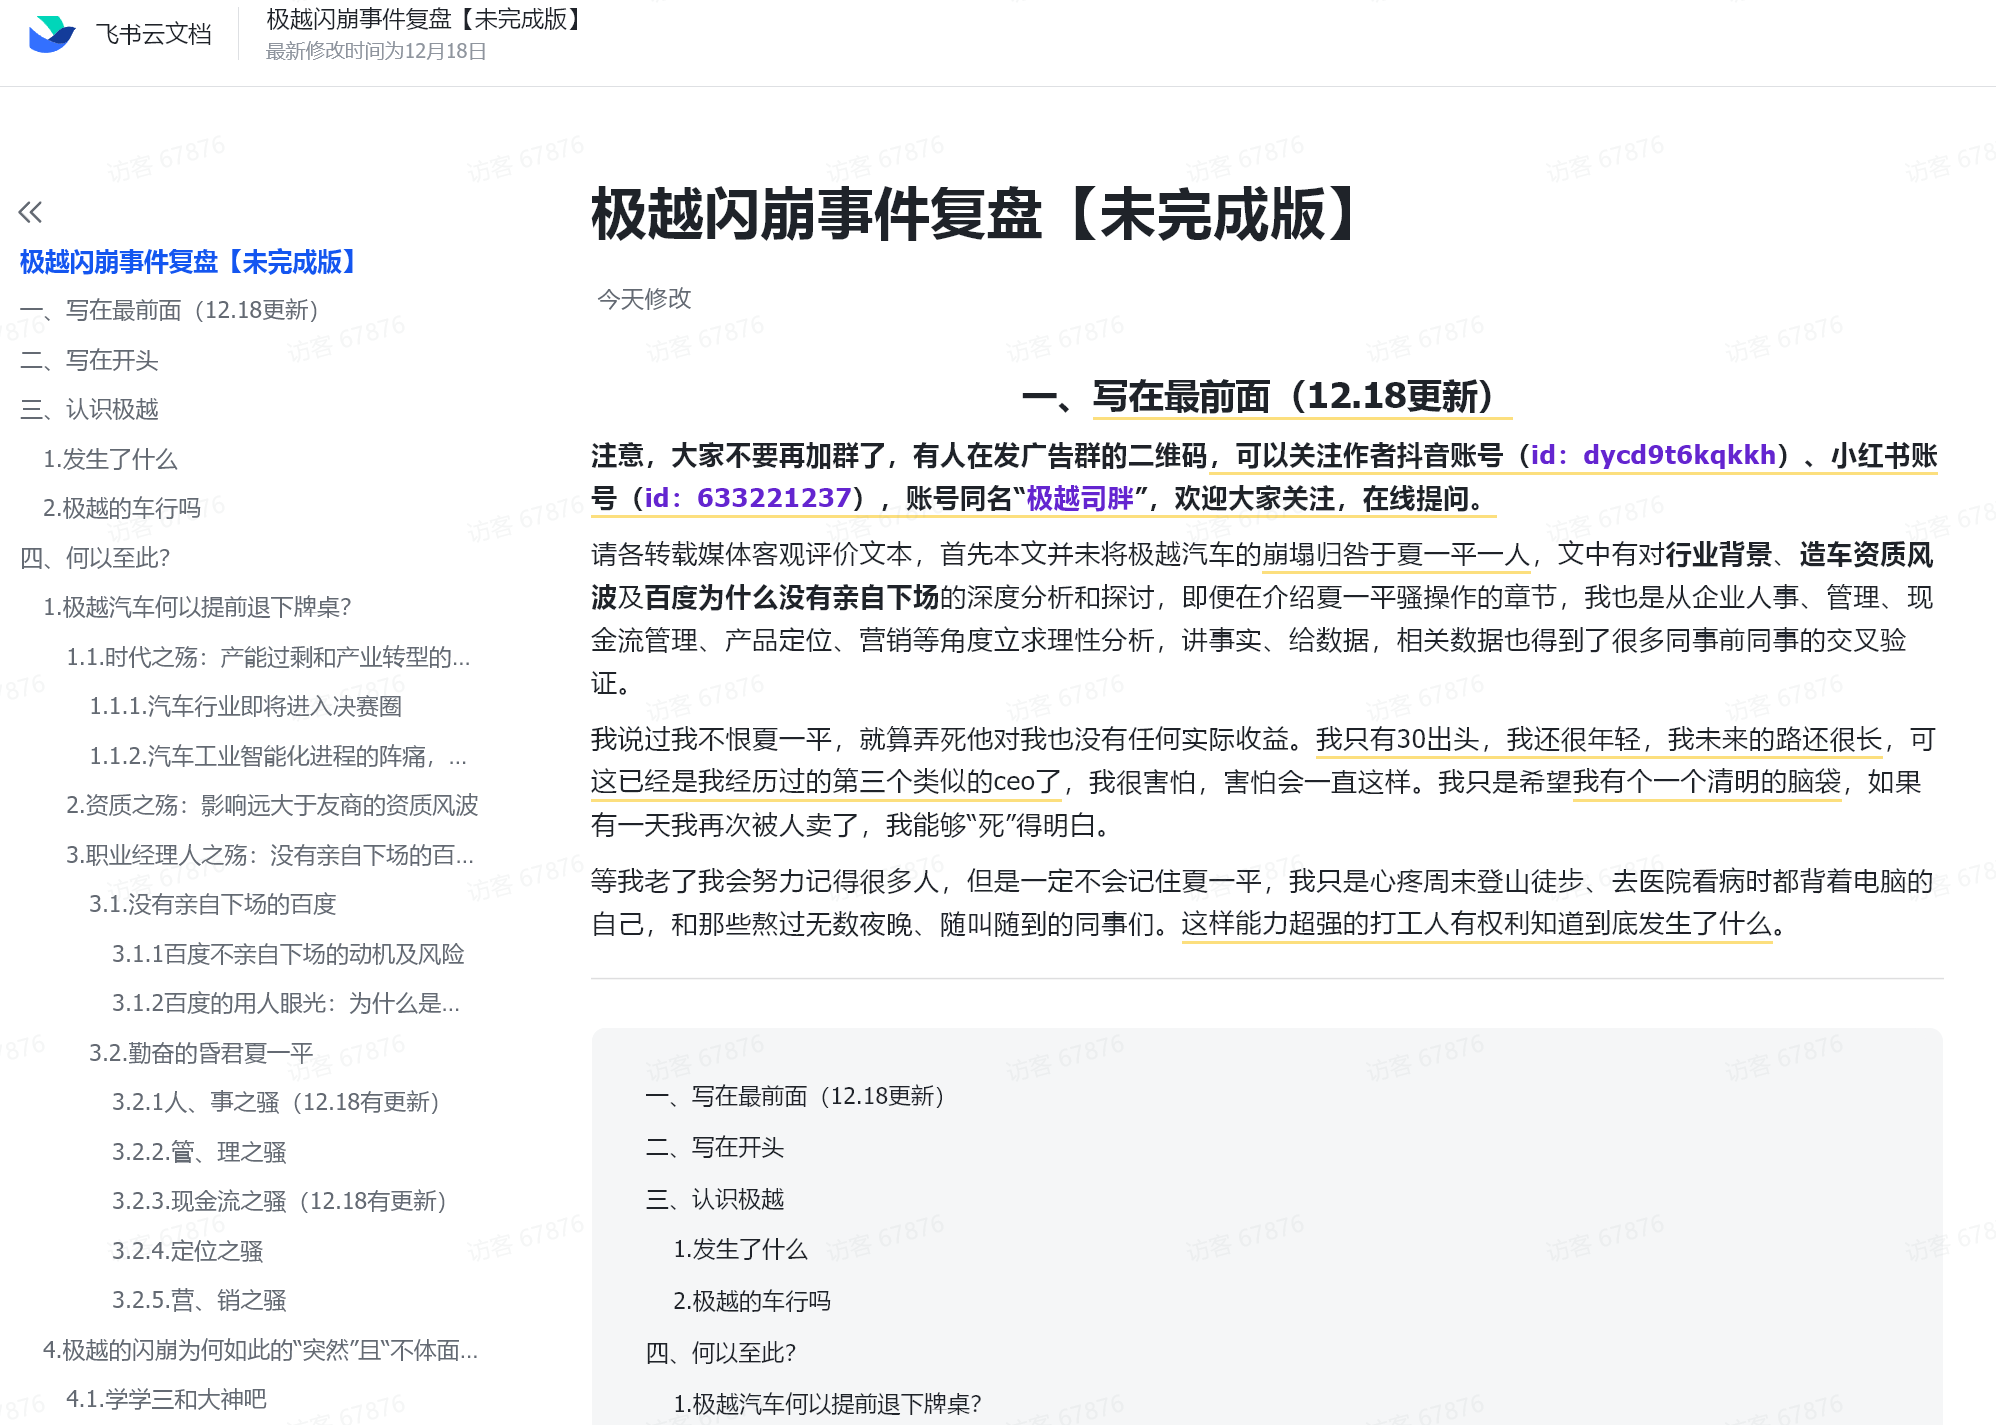Select sidebar 3.2.5.营、销之骚
Screen dimensions: 1996x1425
click(x=199, y=1300)
